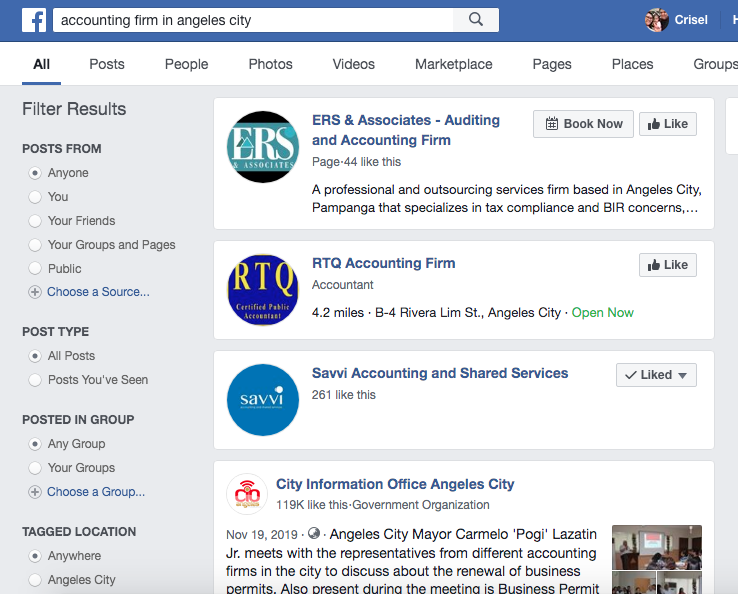The image size is (738, 594).
Task: Switch to the All tab
Action: 41,64
